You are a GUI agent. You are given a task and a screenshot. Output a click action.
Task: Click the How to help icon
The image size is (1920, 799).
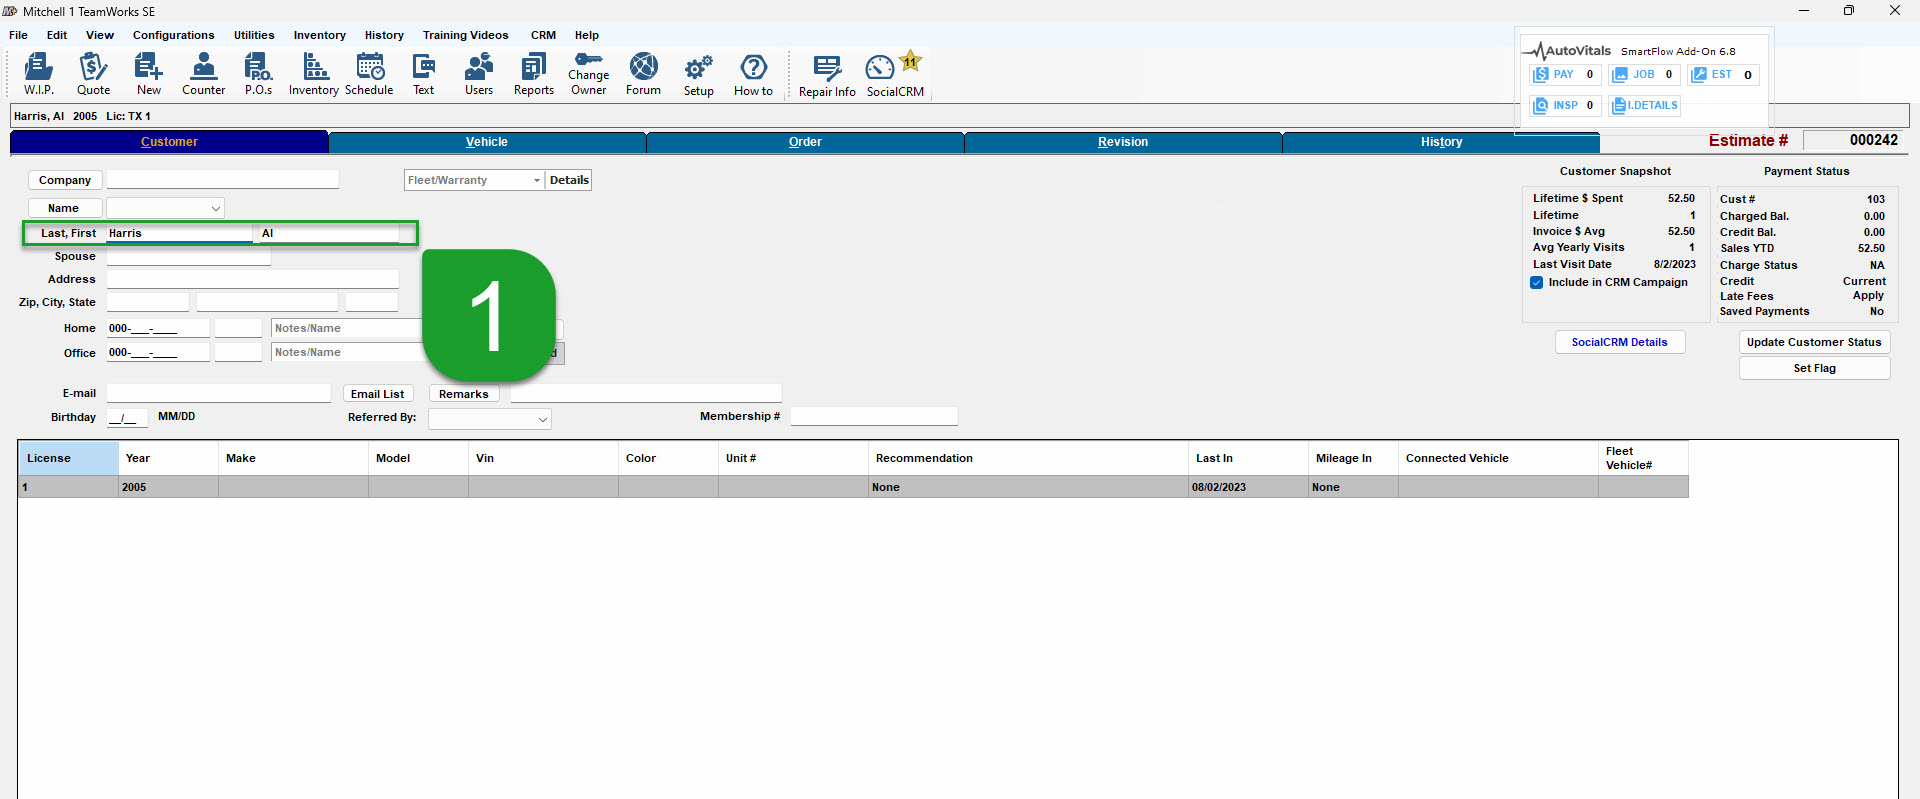pos(753,74)
